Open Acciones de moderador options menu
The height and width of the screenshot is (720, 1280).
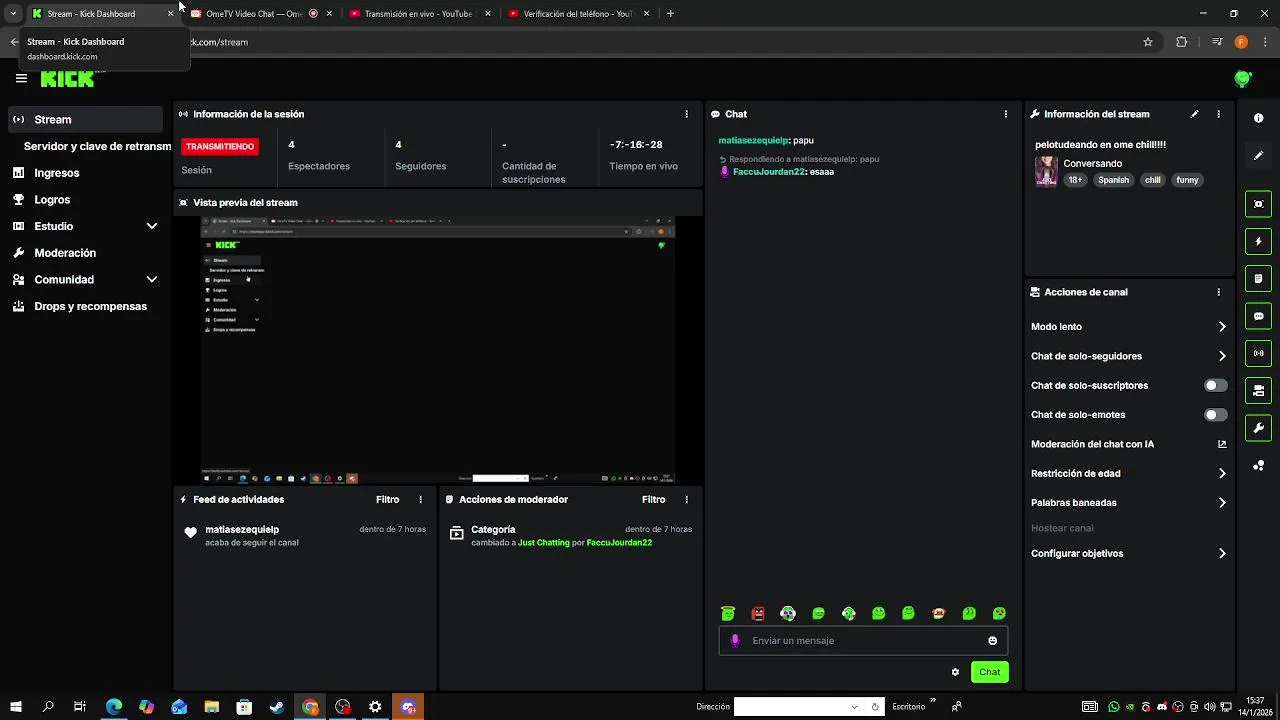tap(686, 499)
